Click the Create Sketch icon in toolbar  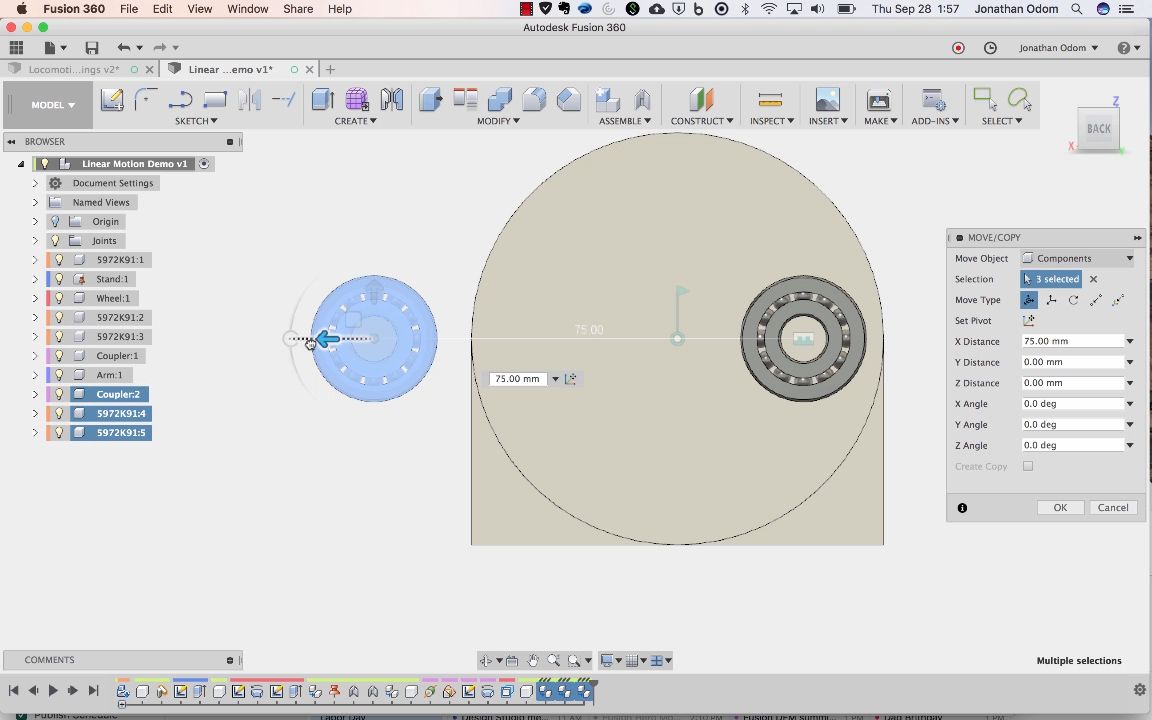112,99
